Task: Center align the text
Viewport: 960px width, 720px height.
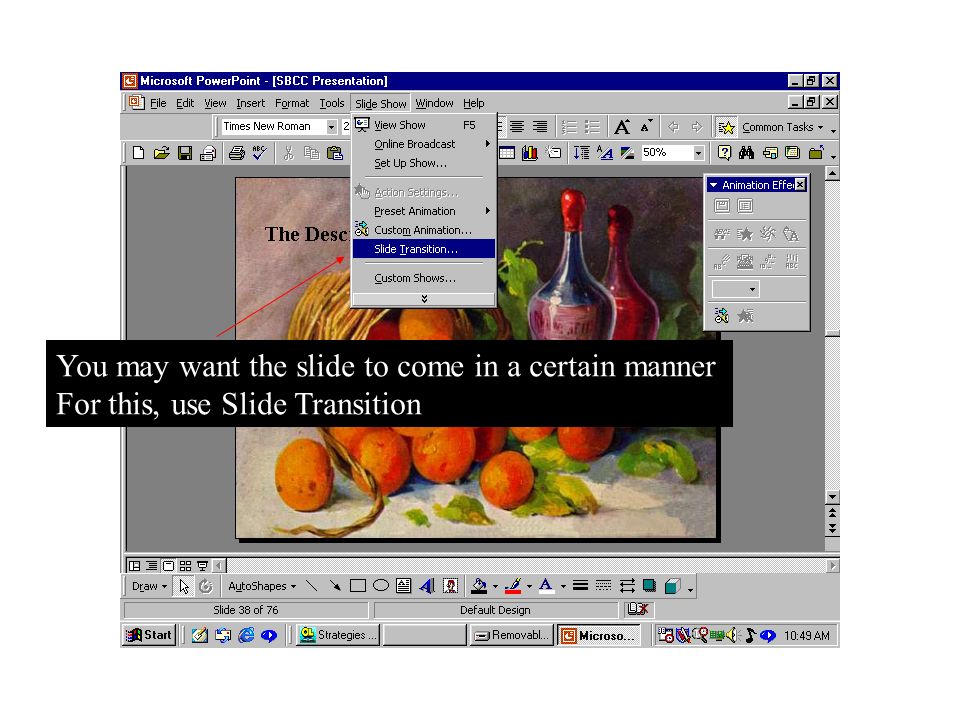Action: coord(517,127)
